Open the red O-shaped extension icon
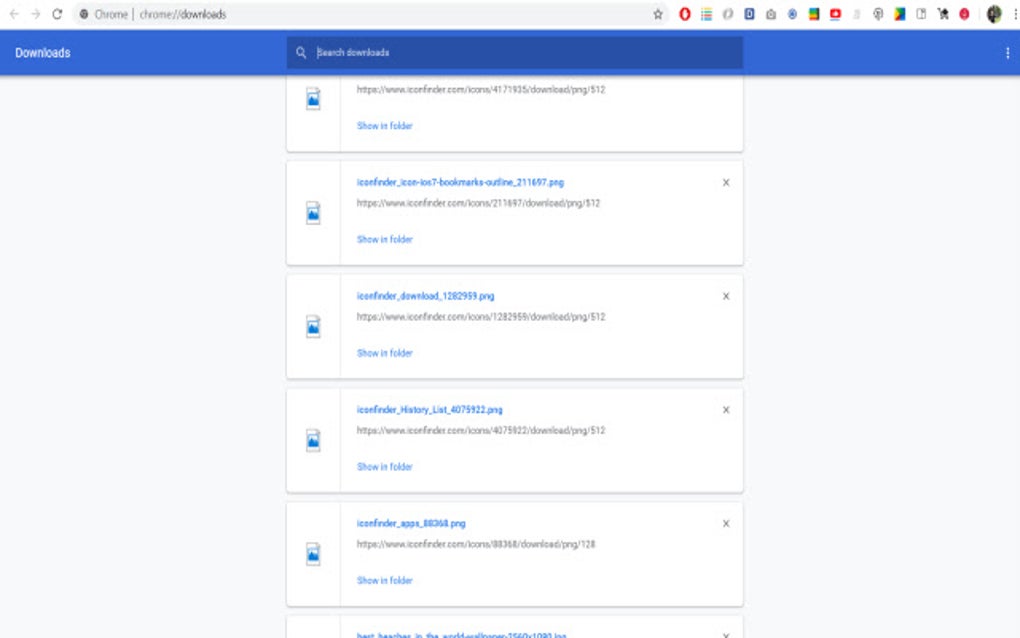 (685, 14)
